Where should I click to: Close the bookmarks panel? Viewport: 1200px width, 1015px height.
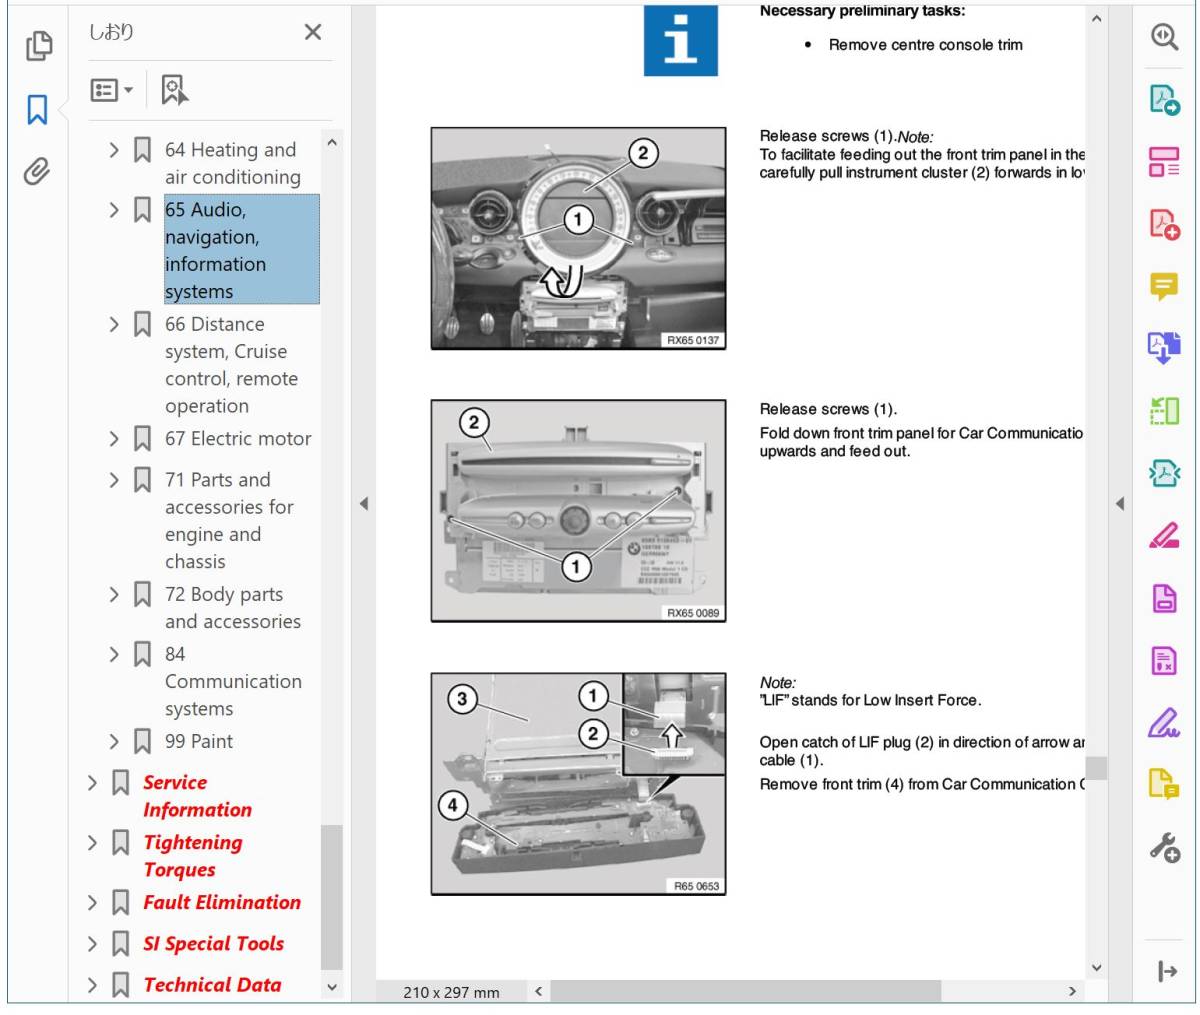[x=313, y=32]
